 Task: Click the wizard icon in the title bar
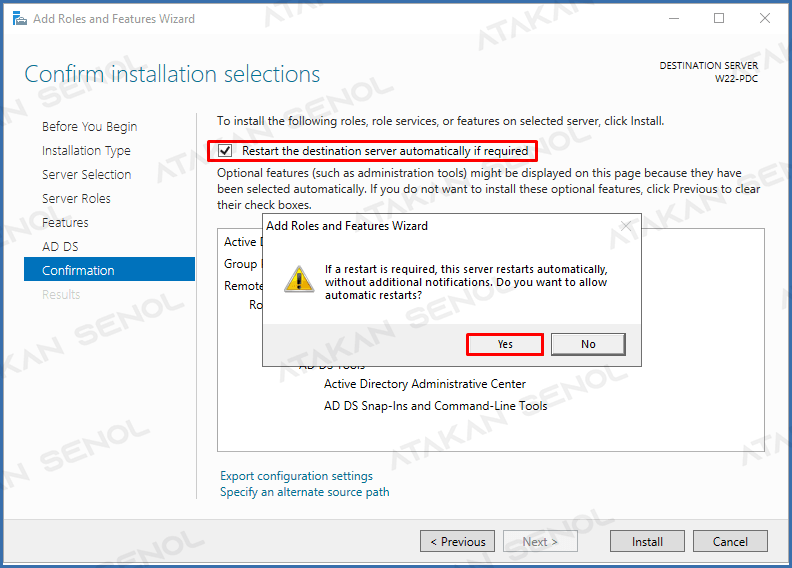tap(20, 19)
